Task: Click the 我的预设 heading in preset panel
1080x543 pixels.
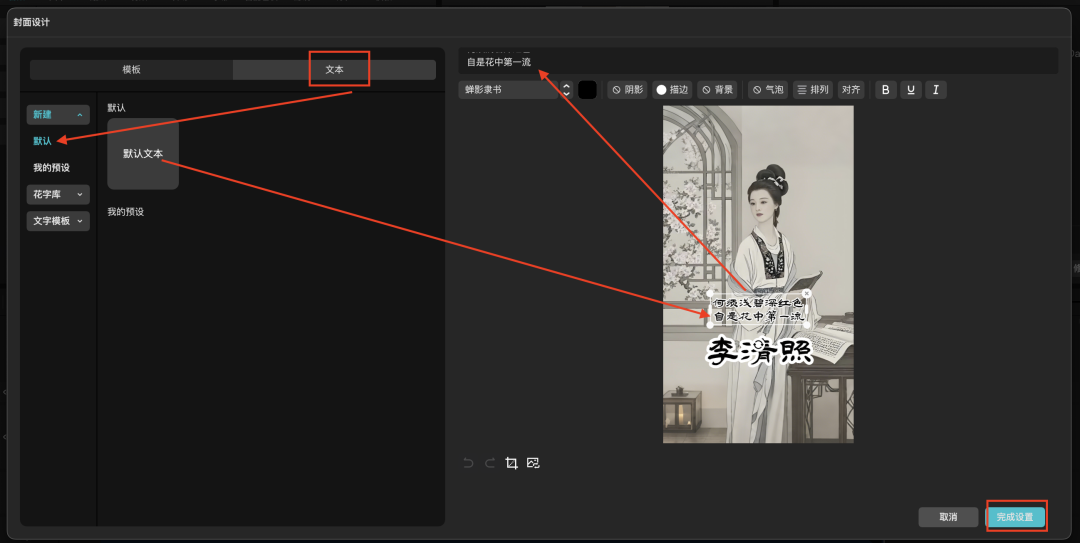Action: (125, 212)
